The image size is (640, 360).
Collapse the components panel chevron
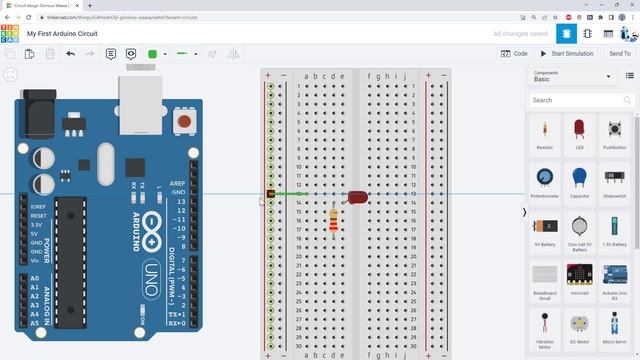[x=524, y=212]
